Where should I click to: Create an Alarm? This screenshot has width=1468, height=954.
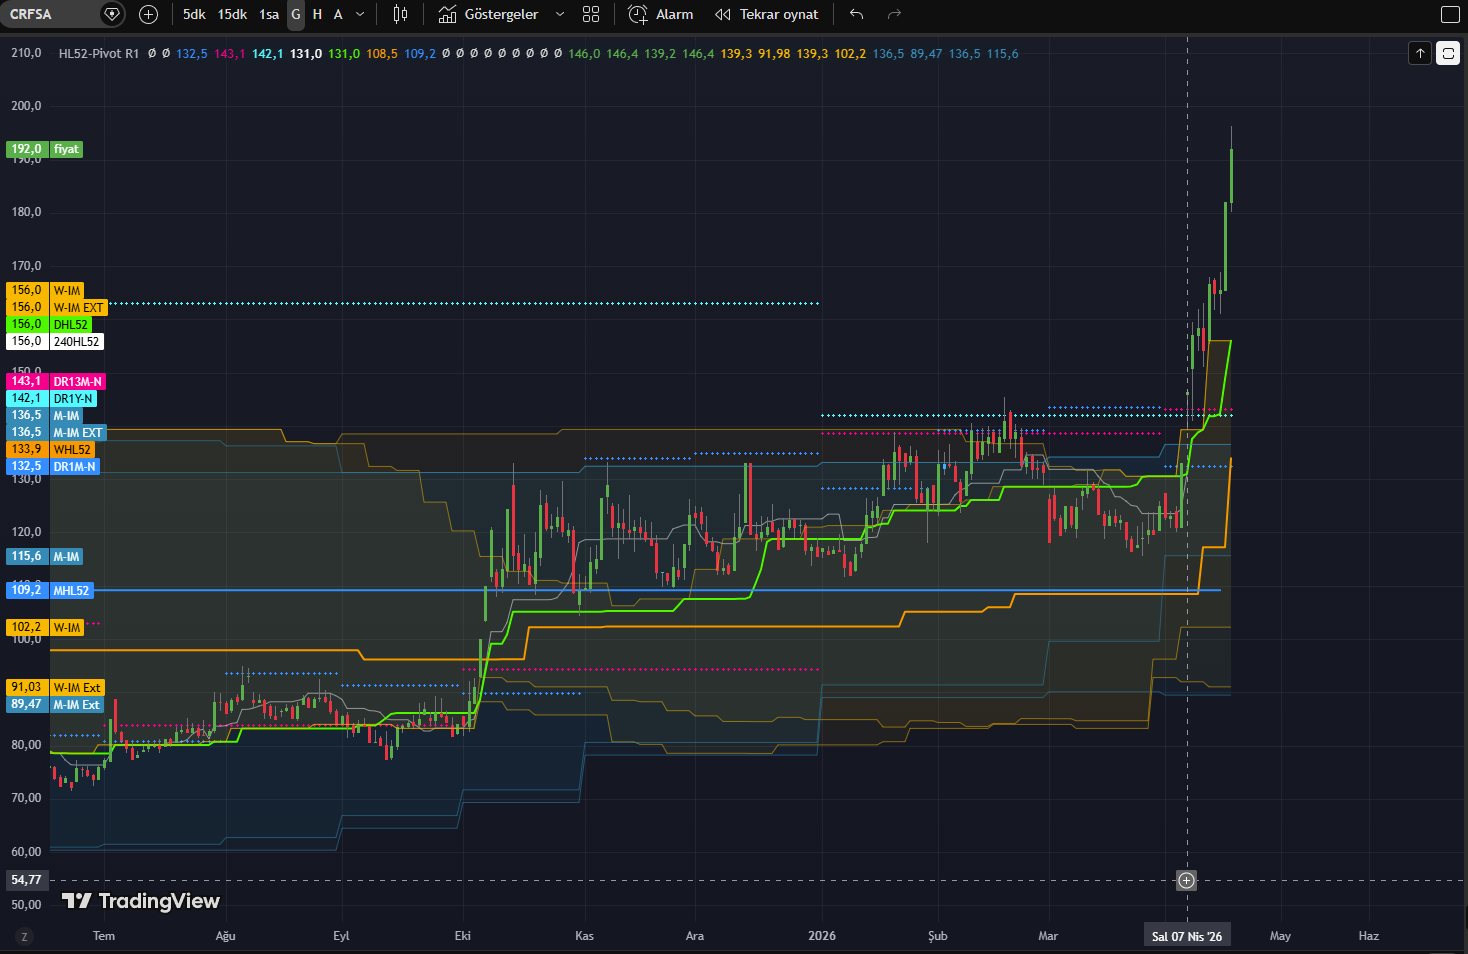pyautogui.click(x=661, y=14)
